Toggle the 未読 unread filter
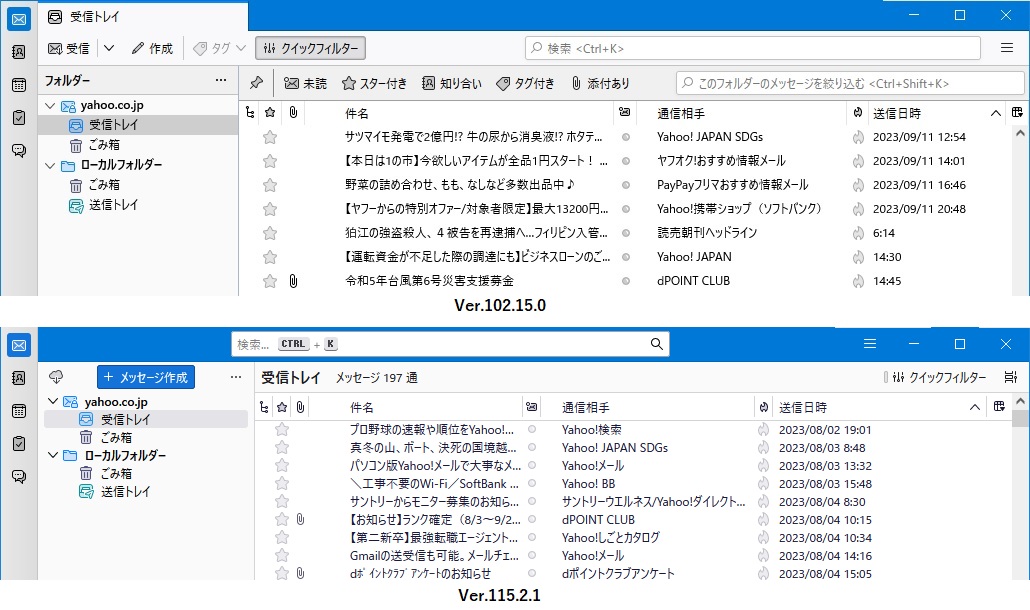 click(x=305, y=83)
